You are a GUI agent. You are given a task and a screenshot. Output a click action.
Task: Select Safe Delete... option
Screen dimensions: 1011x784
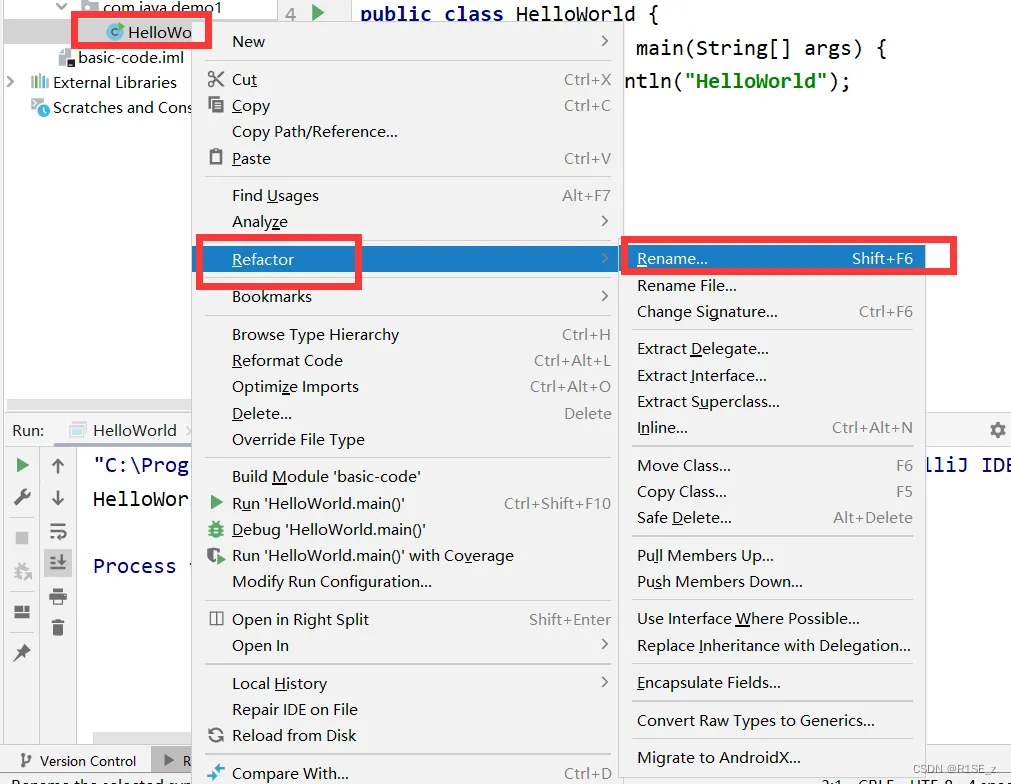(773, 518)
